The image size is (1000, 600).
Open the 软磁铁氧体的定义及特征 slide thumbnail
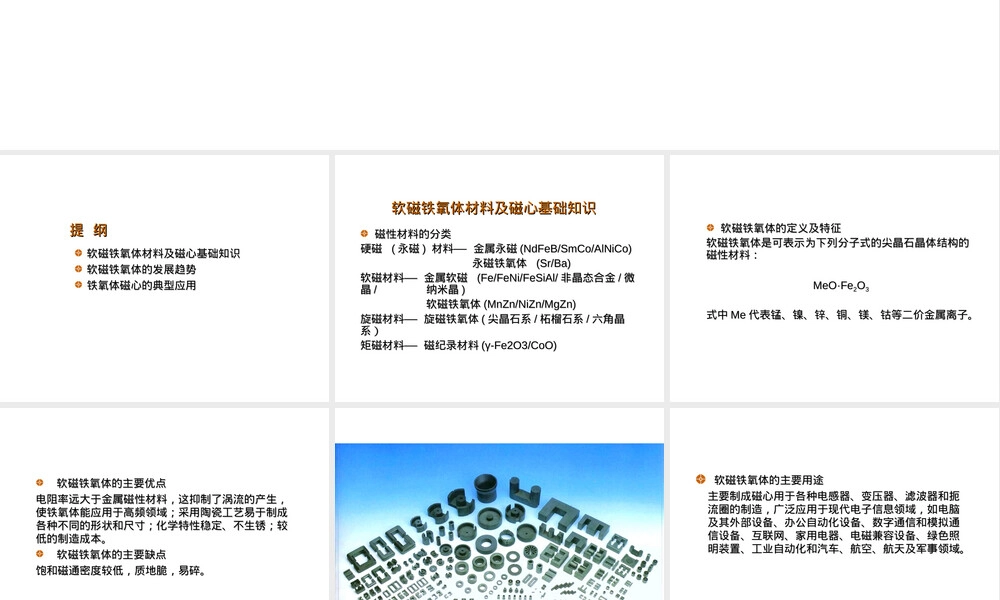(834, 278)
